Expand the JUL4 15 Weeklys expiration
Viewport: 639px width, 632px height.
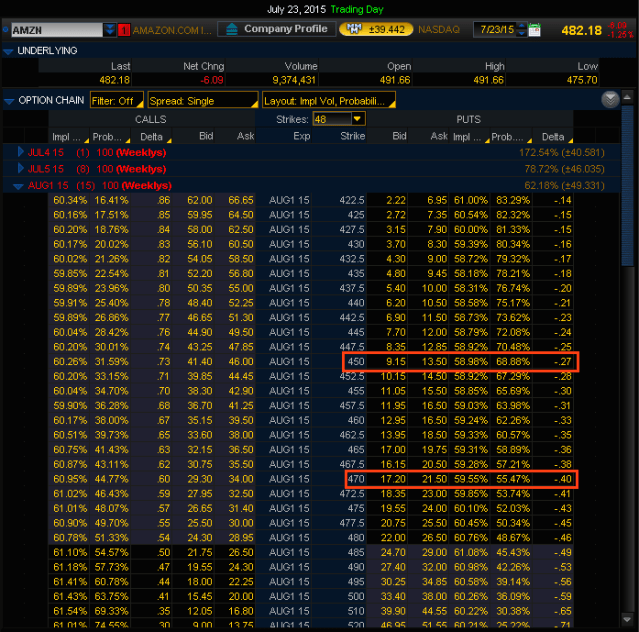point(20,152)
